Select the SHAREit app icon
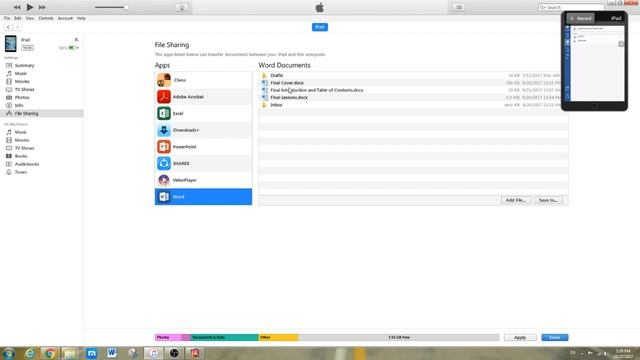This screenshot has width=640, height=360. [164, 163]
